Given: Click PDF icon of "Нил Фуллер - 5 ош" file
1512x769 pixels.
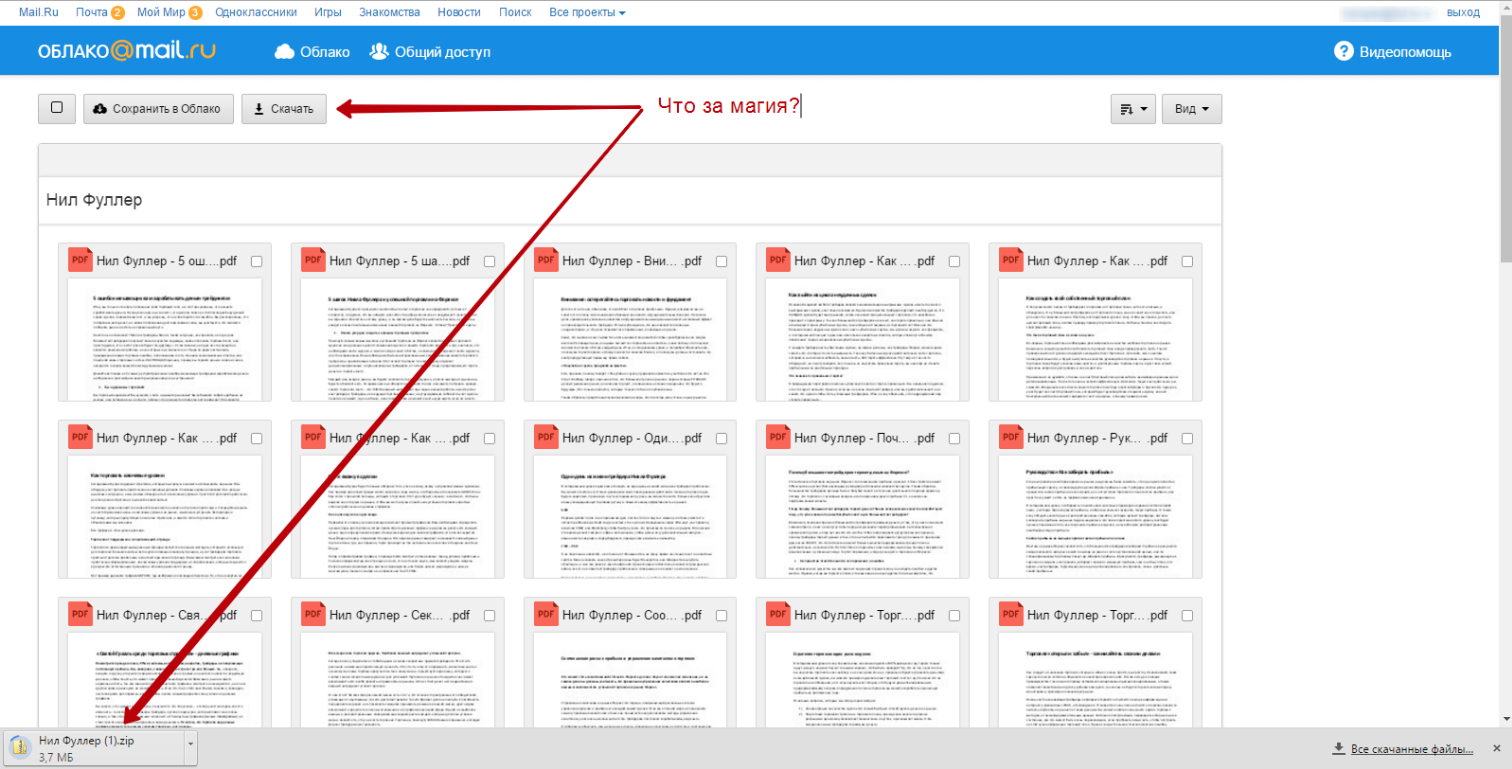Looking at the screenshot, I should point(80,260).
